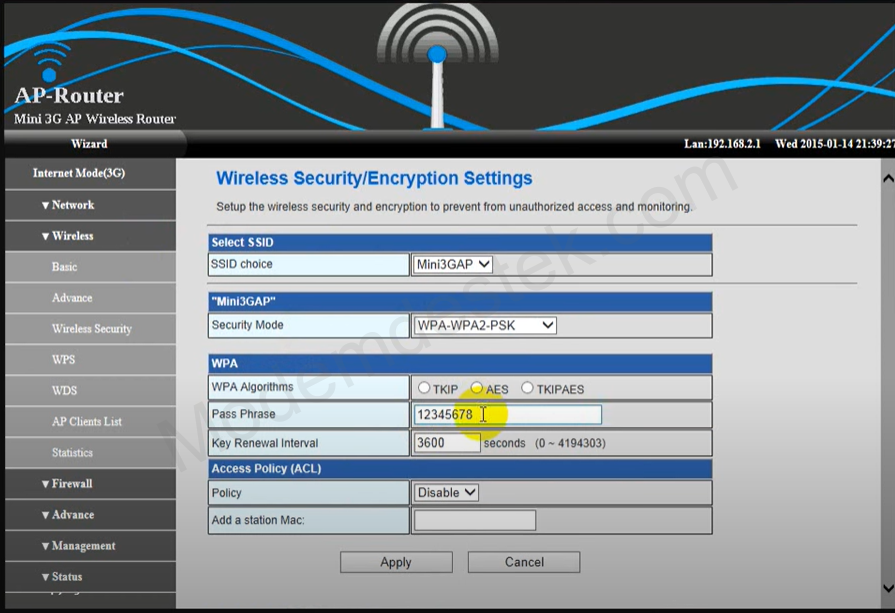Image resolution: width=895 pixels, height=613 pixels.
Task: Expand the Advance section below Firewall
Action: coord(67,515)
